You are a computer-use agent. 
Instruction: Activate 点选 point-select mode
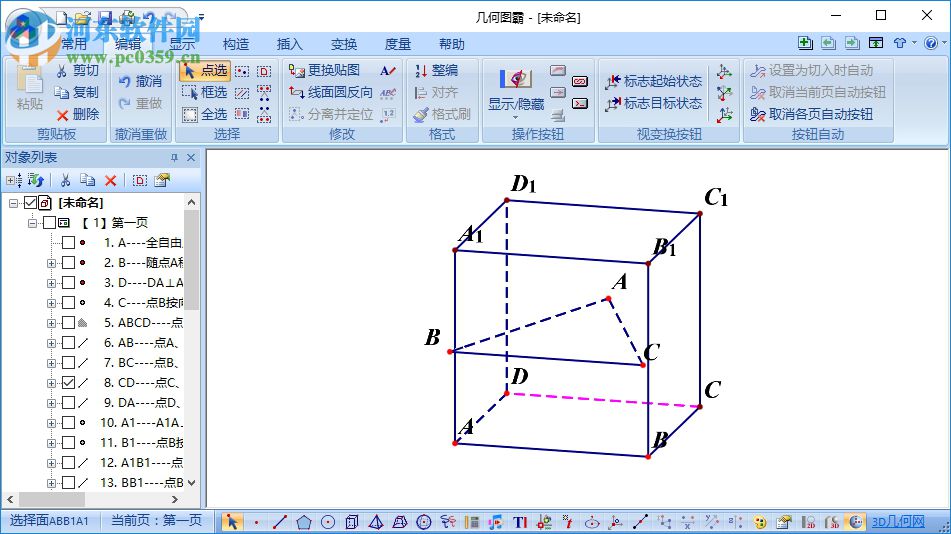click(205, 70)
